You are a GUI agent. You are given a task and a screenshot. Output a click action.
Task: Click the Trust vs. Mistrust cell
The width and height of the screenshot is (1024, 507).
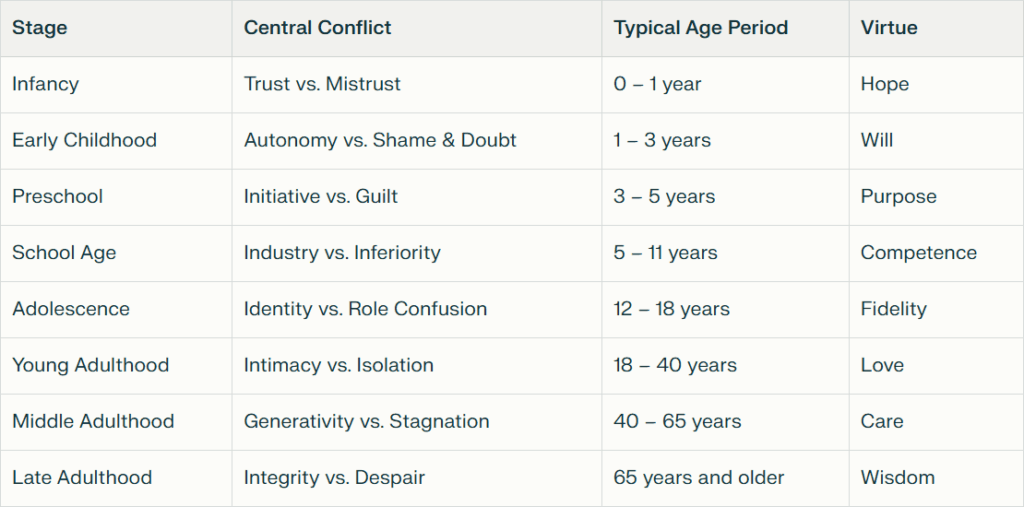point(322,84)
